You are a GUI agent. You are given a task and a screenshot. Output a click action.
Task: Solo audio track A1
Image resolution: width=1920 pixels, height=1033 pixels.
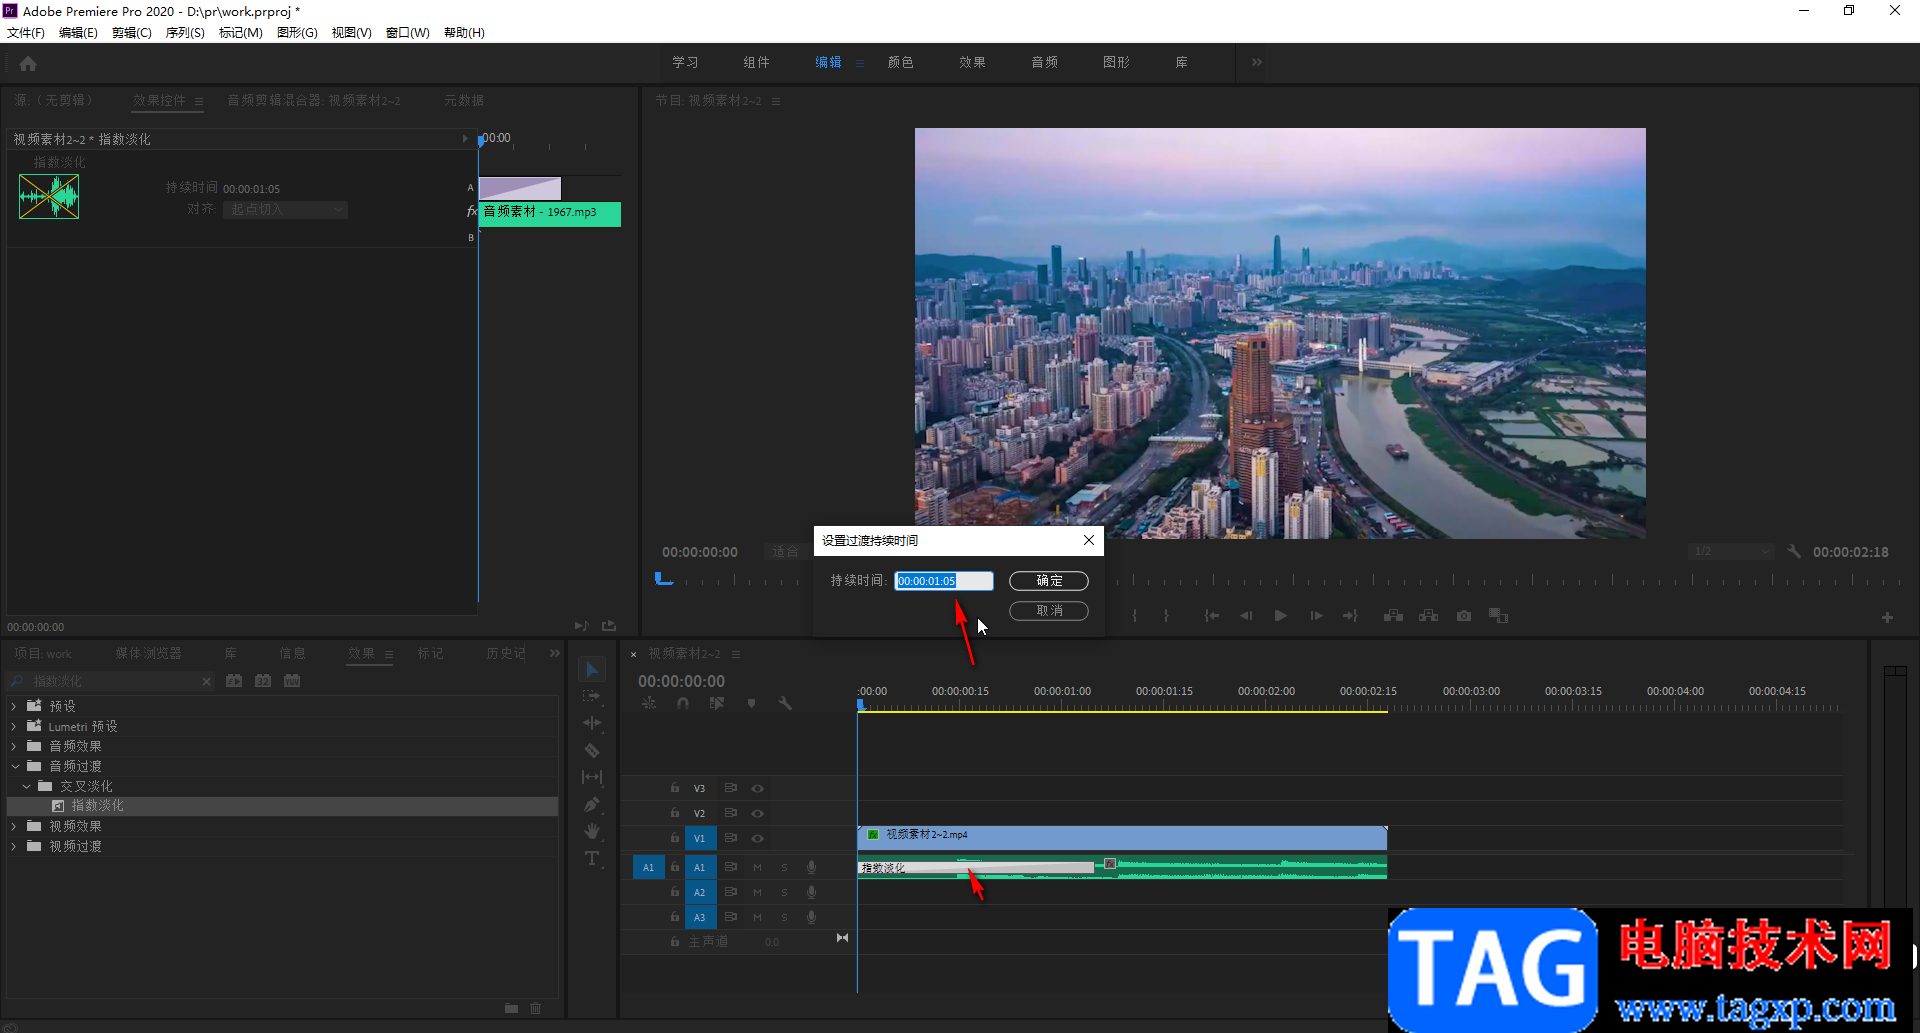(x=784, y=868)
